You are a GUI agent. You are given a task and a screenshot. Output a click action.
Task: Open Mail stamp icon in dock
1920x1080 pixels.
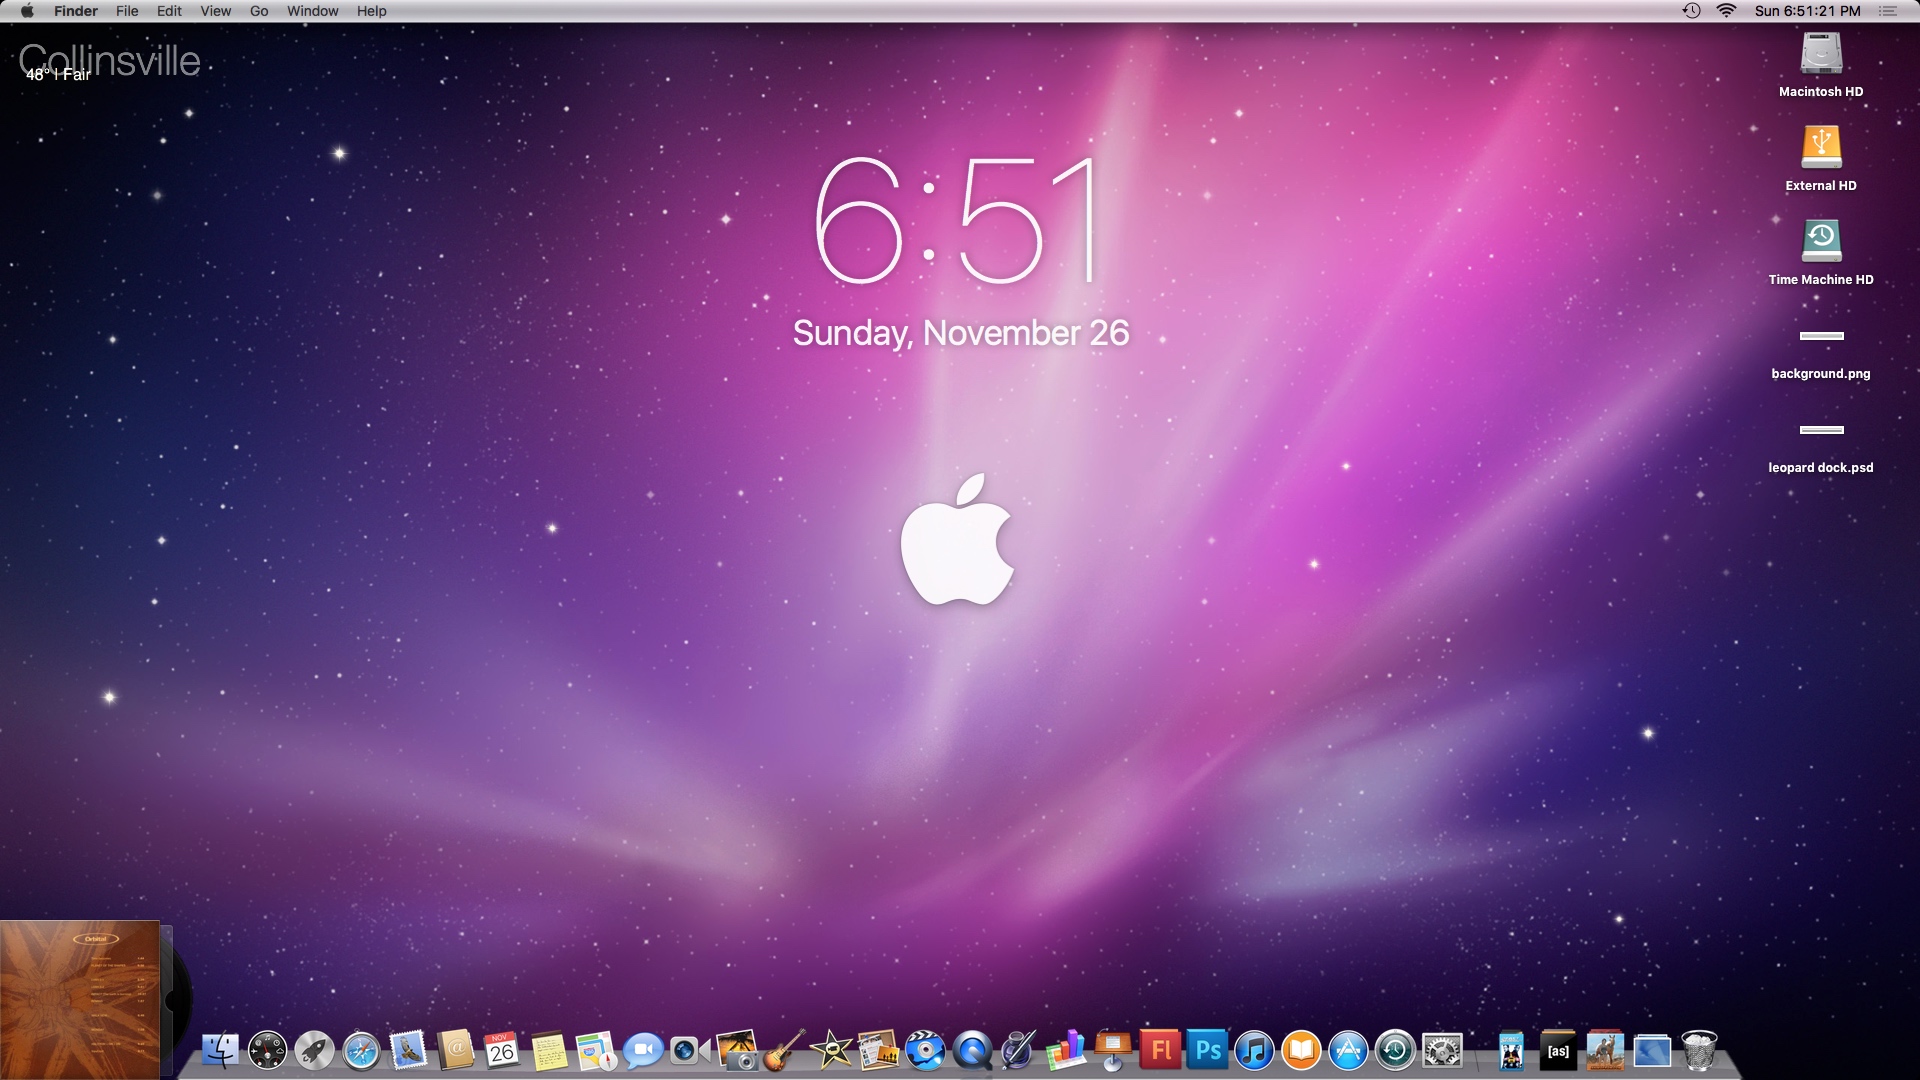(408, 1050)
